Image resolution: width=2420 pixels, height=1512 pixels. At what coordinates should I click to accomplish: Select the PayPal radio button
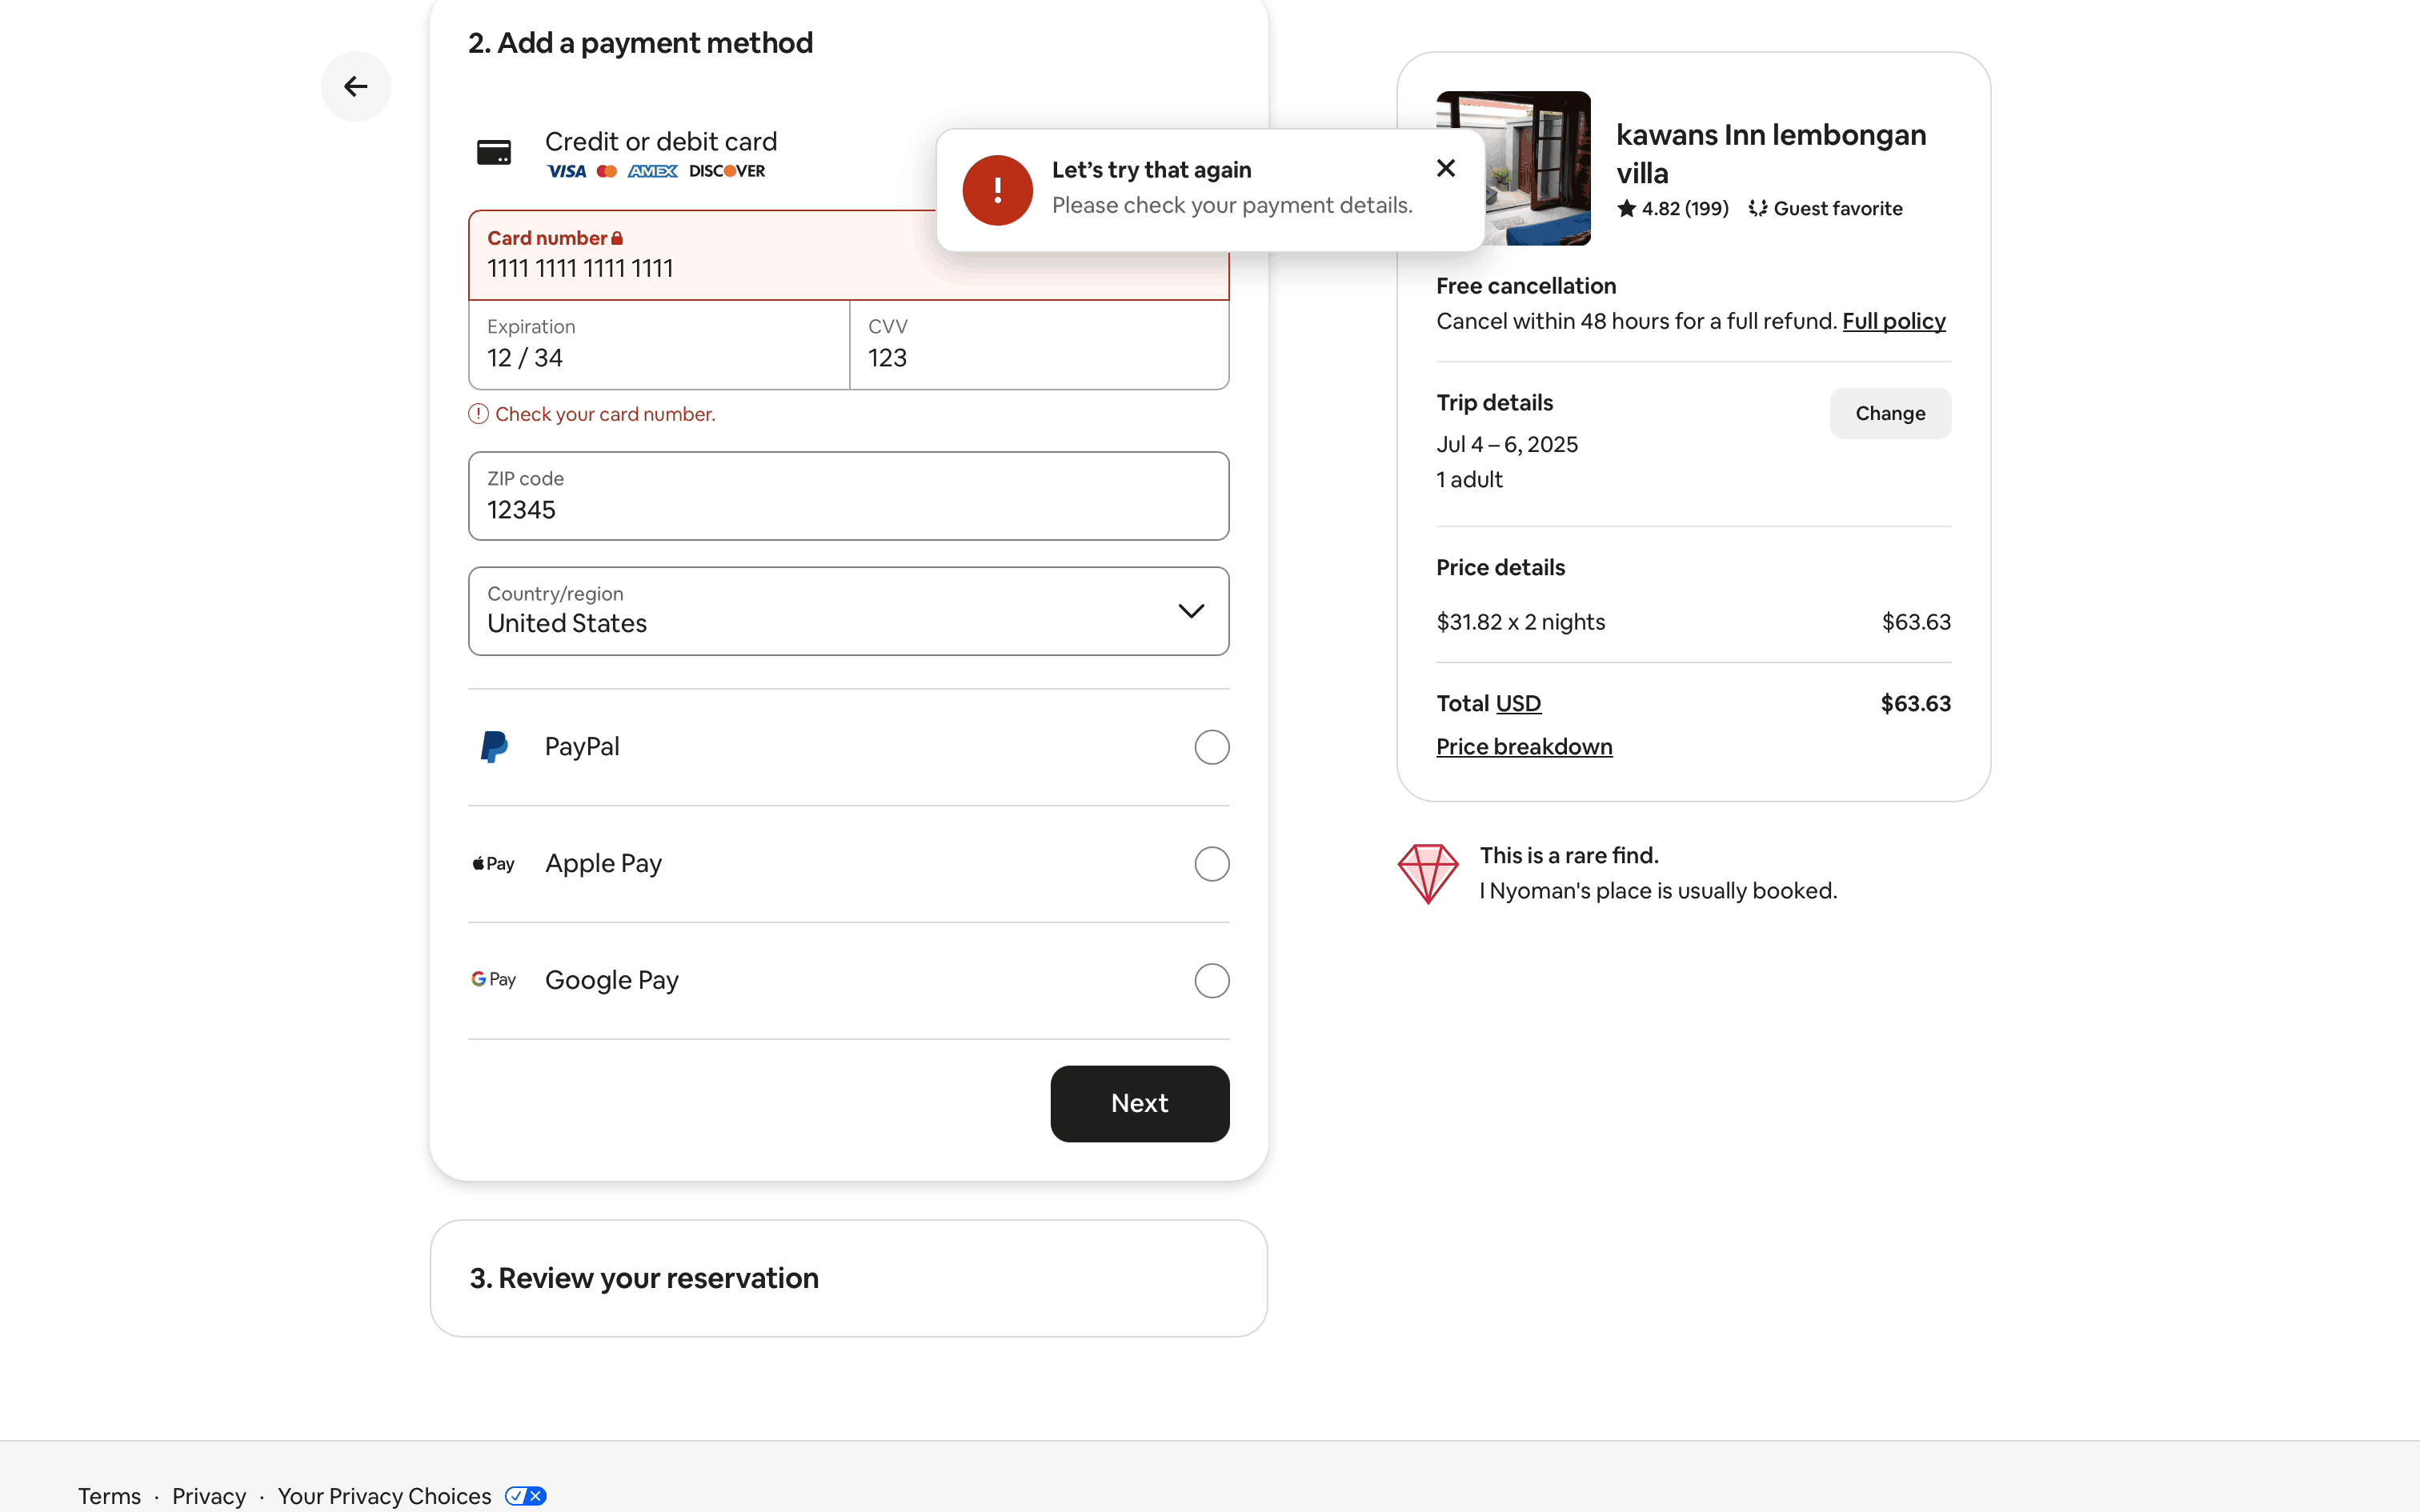point(1211,747)
